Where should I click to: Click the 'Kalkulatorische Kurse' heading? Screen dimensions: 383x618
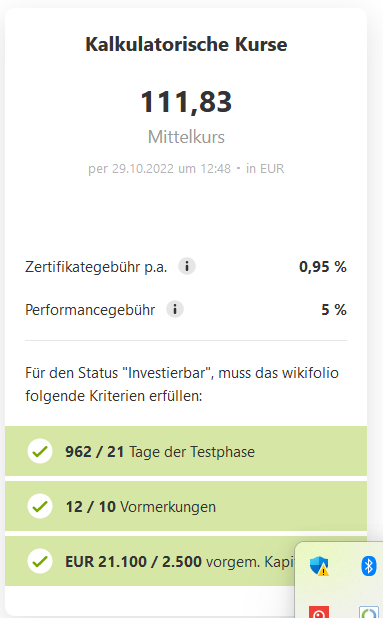(x=186, y=44)
